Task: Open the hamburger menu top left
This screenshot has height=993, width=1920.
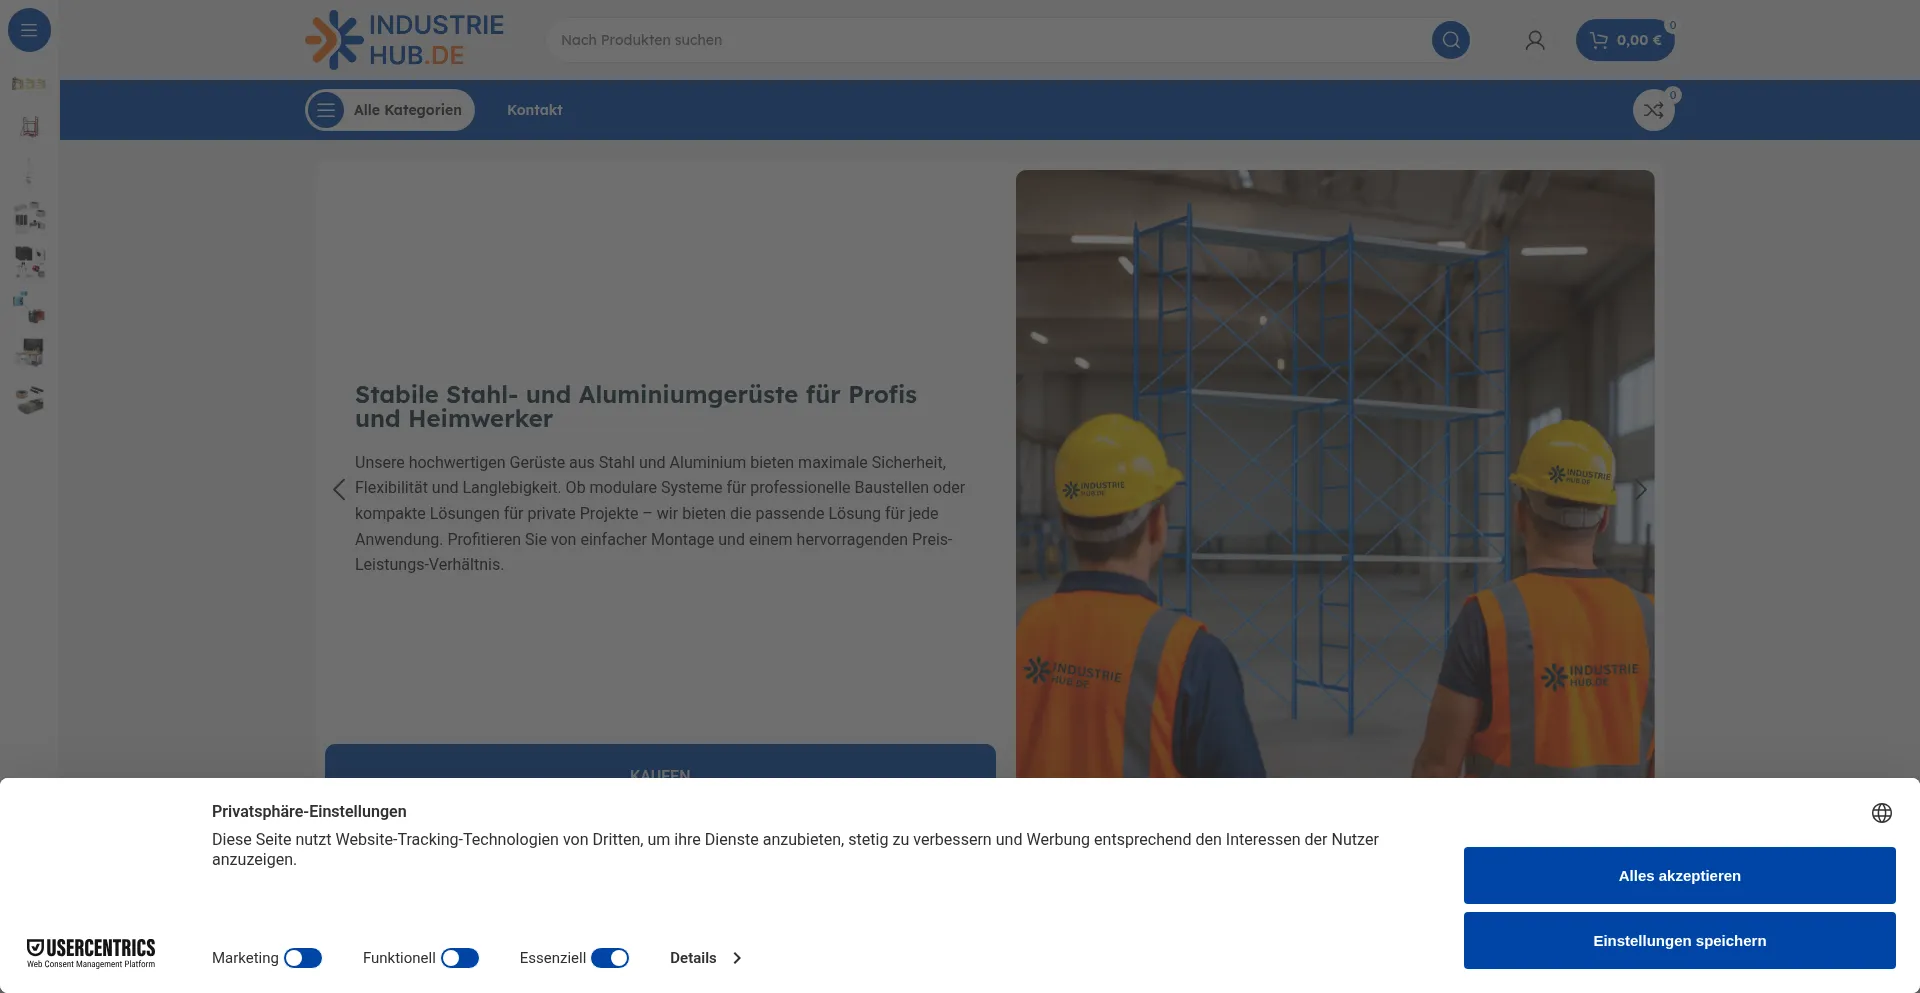Action: (x=29, y=30)
